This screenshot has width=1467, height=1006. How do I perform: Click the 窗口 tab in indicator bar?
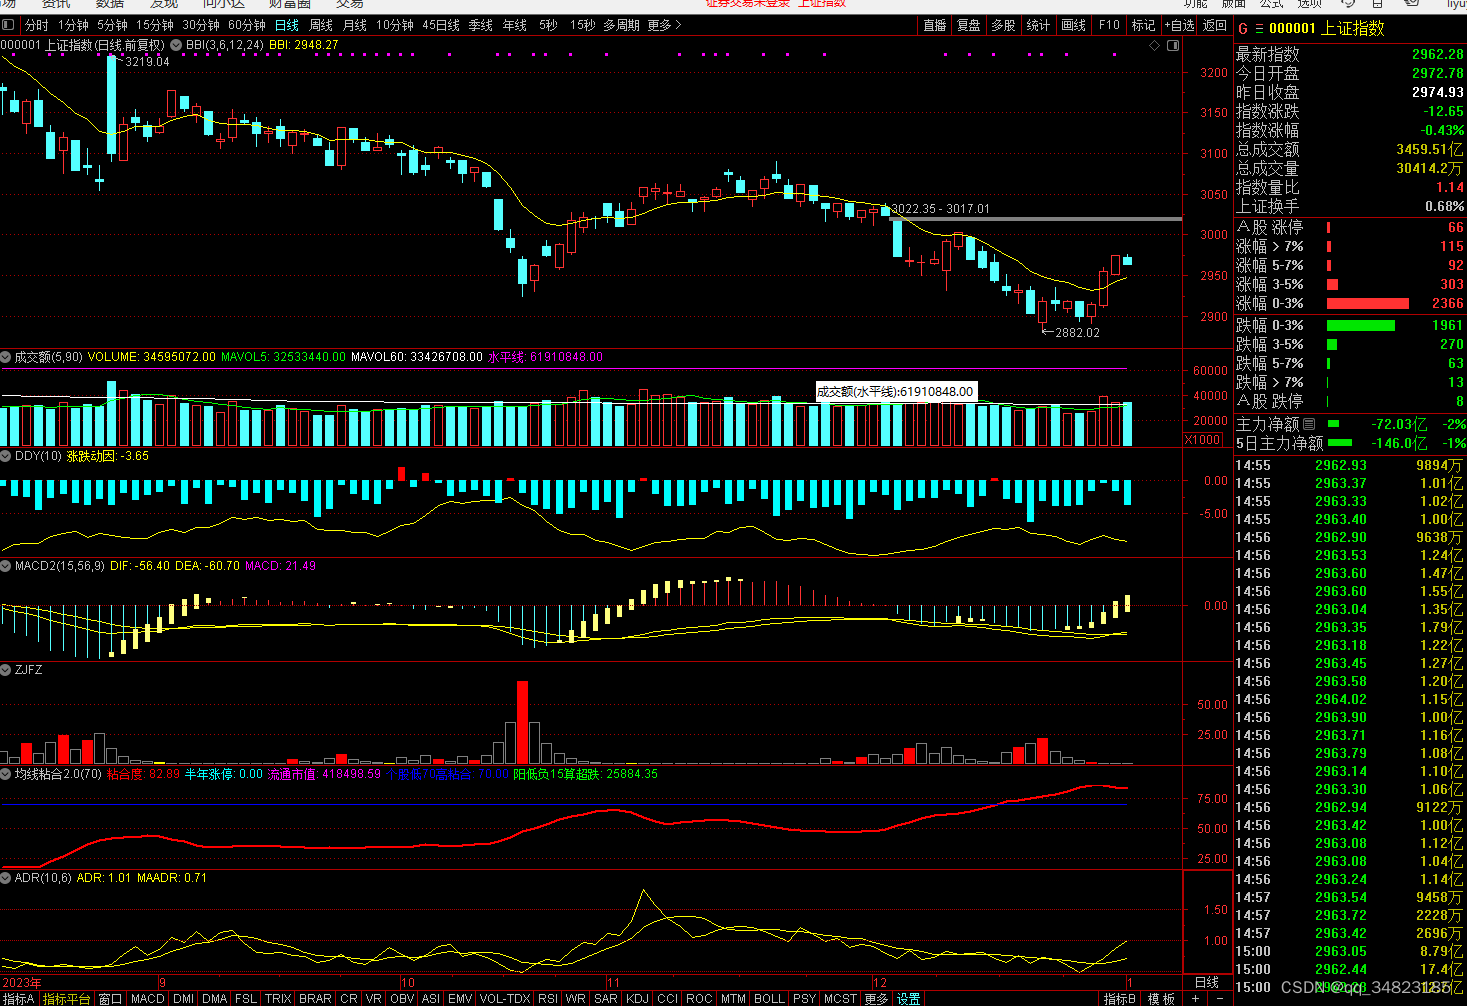tap(110, 998)
